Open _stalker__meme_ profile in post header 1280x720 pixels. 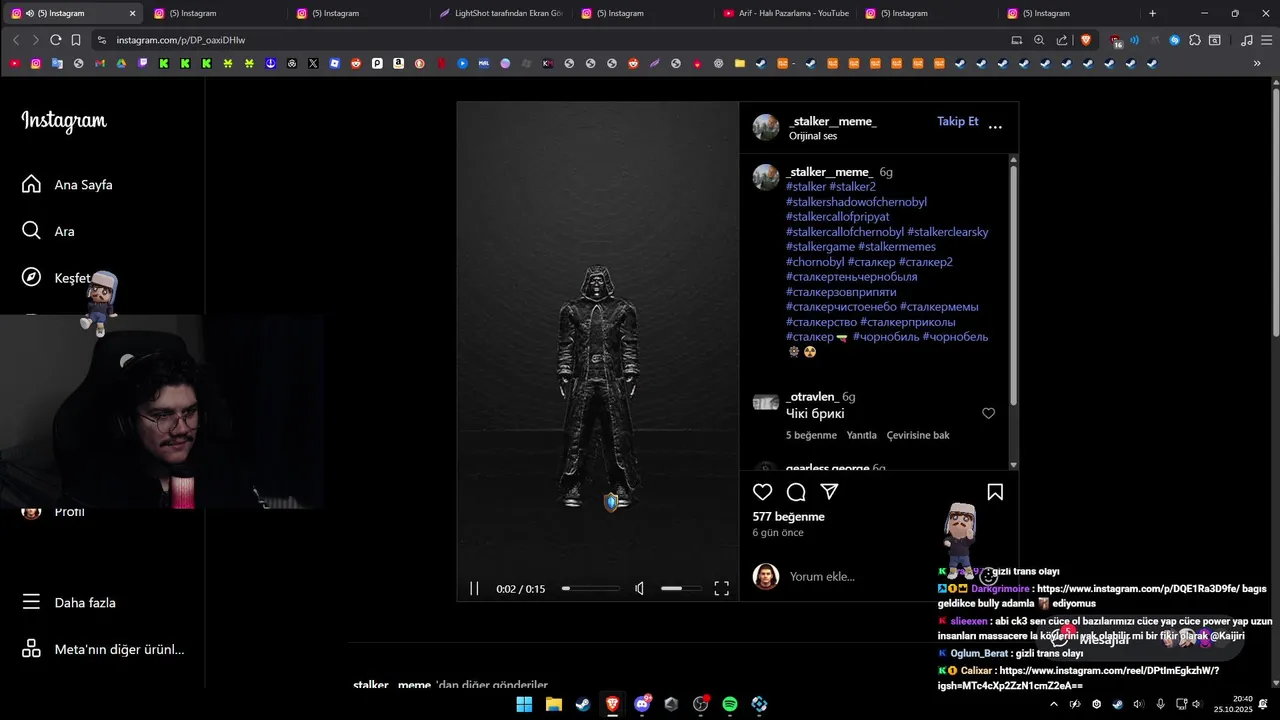[833, 121]
